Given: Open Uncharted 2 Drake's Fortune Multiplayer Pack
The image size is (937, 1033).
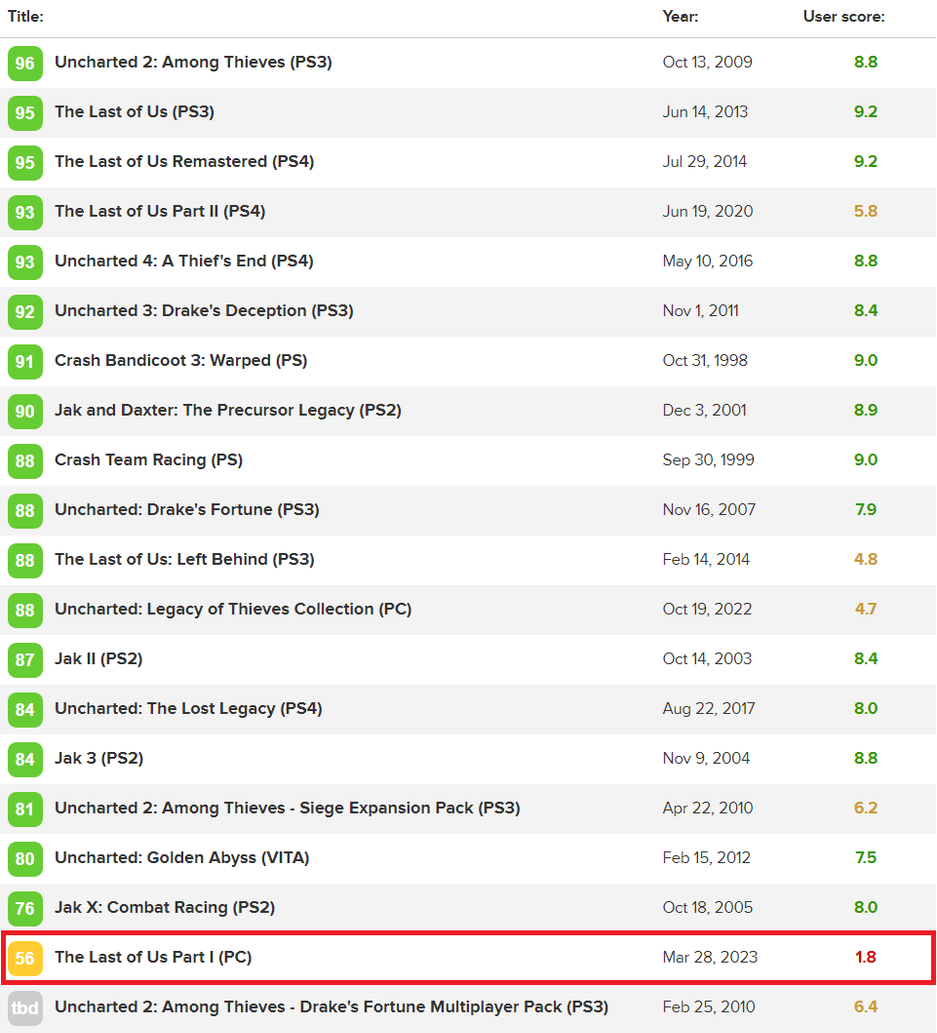Looking at the screenshot, I should [331, 1007].
